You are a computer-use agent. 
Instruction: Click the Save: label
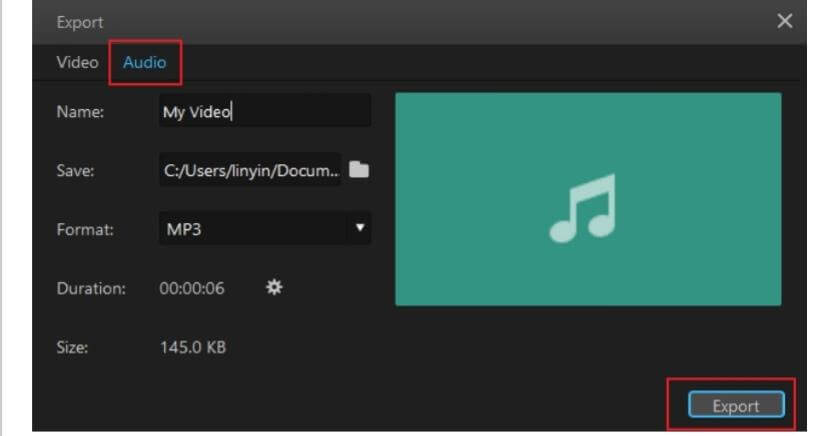[x=75, y=170]
